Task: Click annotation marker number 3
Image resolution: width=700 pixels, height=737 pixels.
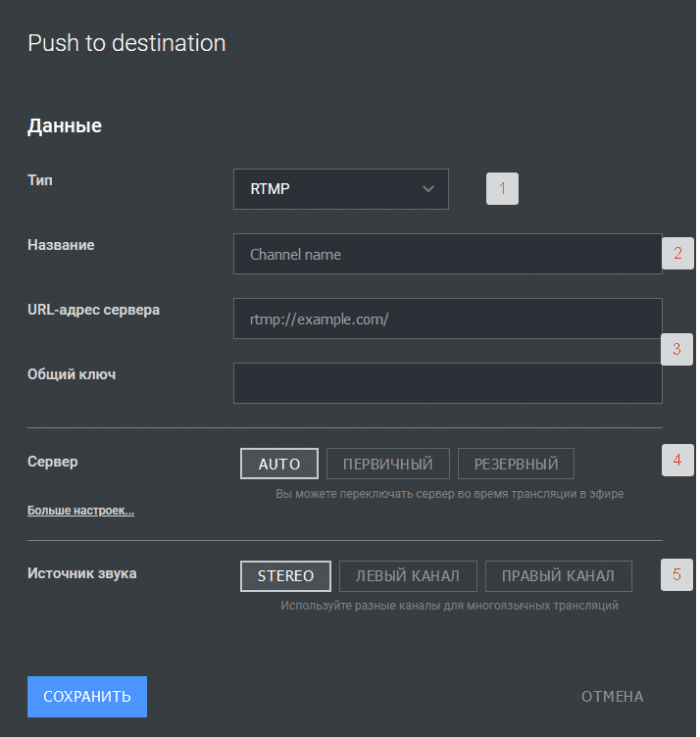Action: point(676,349)
